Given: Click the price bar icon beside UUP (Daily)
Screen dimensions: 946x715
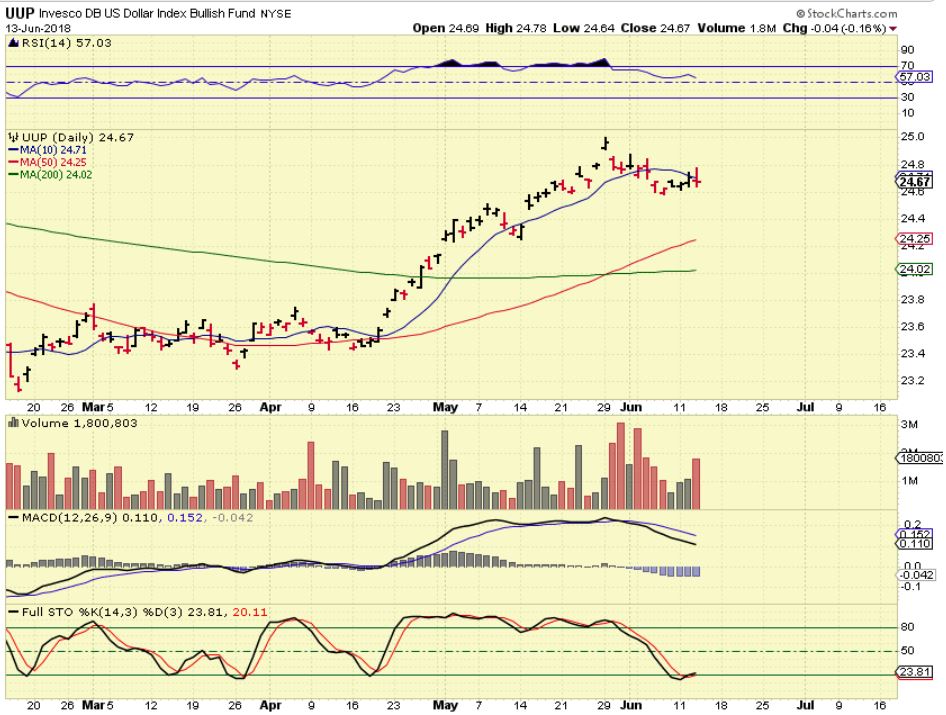Looking at the screenshot, I should click(13, 138).
